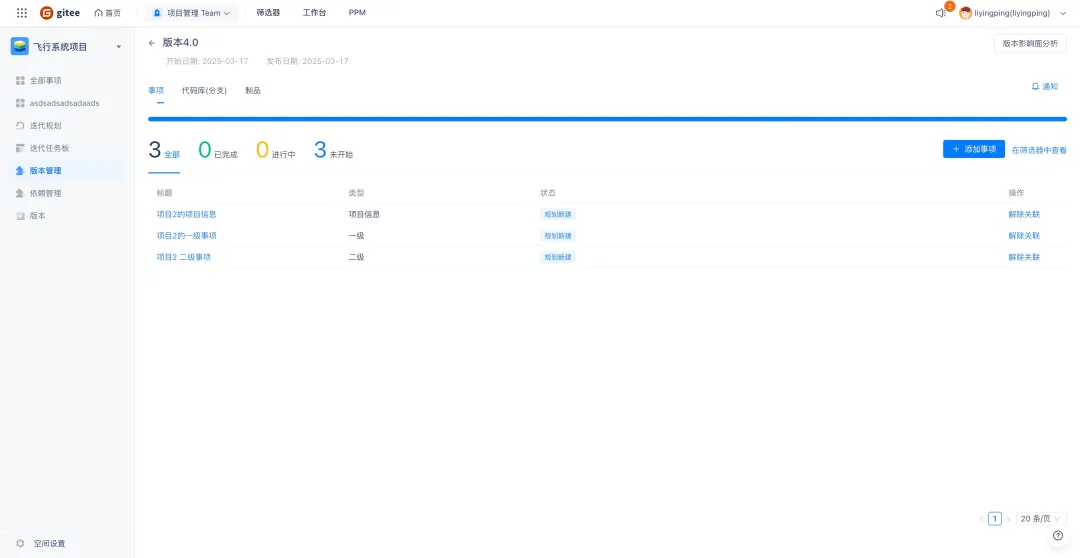
Task: Click the 依赖管理 sidebar icon
Action: coord(20,194)
